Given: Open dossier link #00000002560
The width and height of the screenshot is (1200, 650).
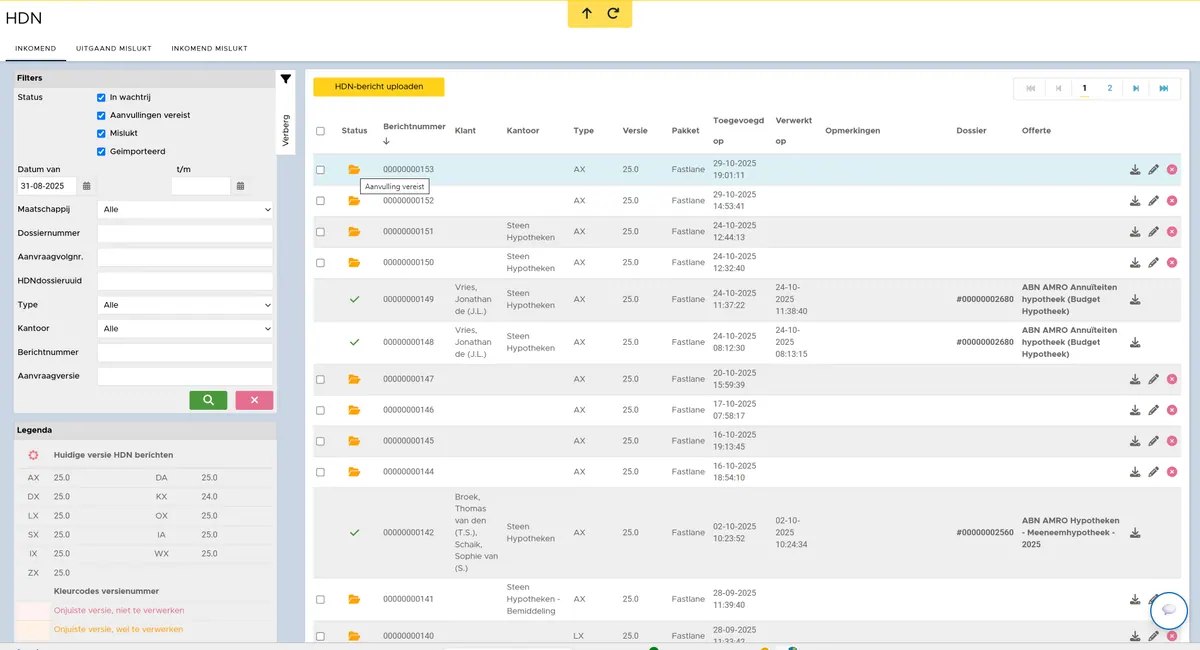Looking at the screenshot, I should pyautogui.click(x=985, y=533).
